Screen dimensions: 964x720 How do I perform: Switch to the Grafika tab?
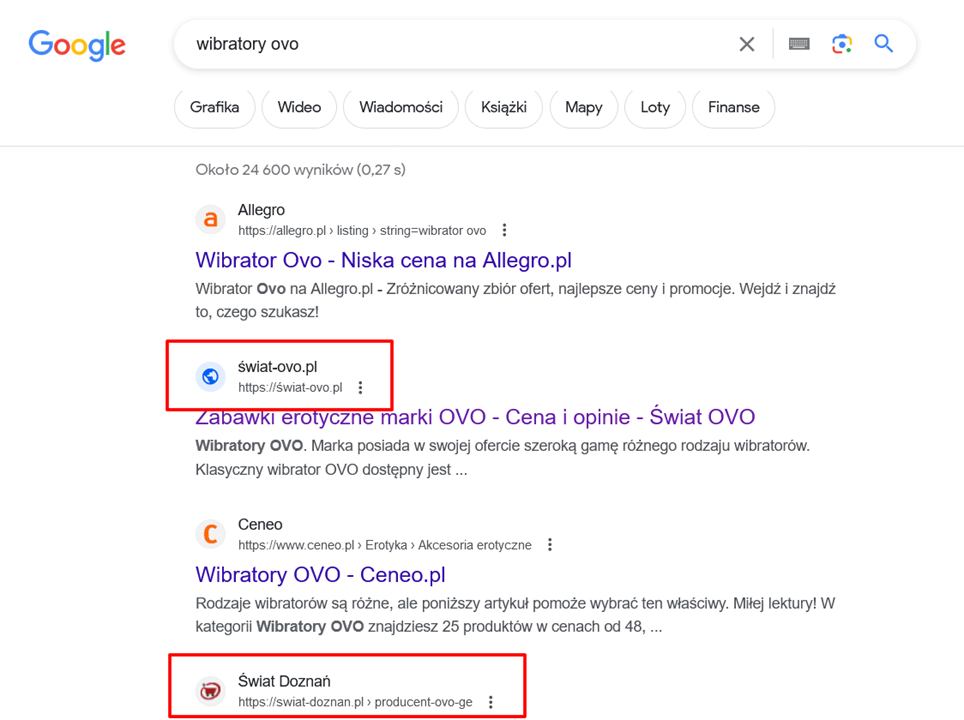click(x=214, y=107)
